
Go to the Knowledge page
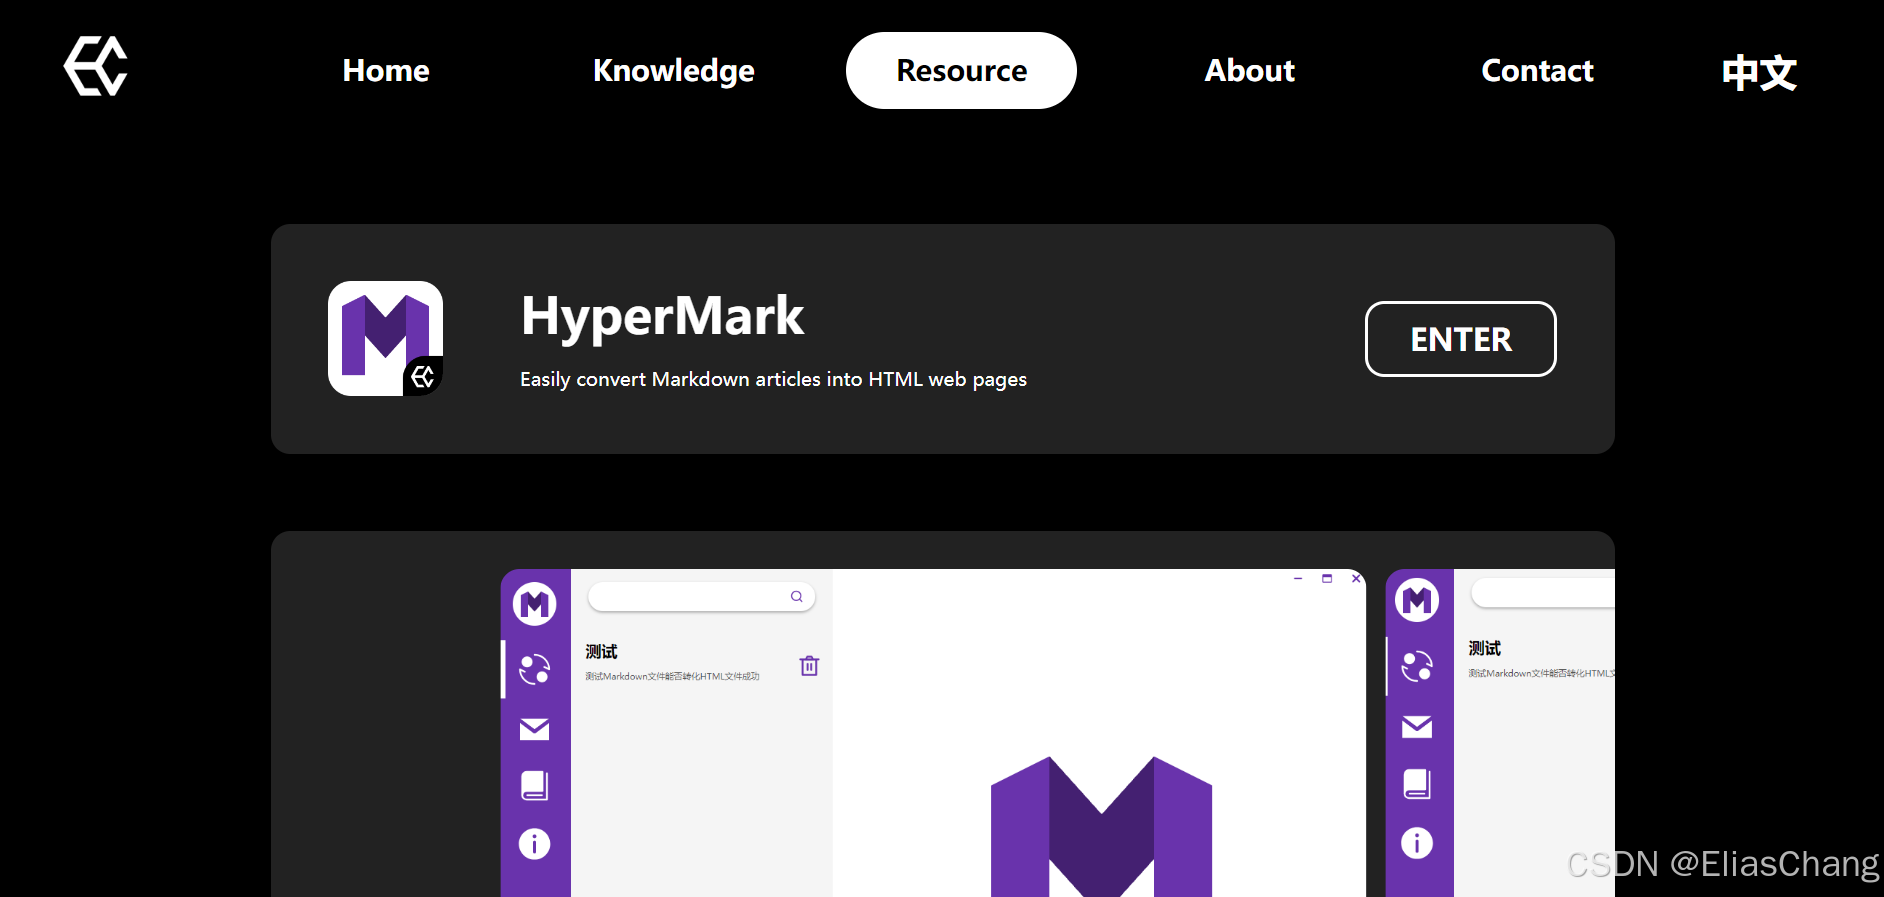tap(674, 71)
